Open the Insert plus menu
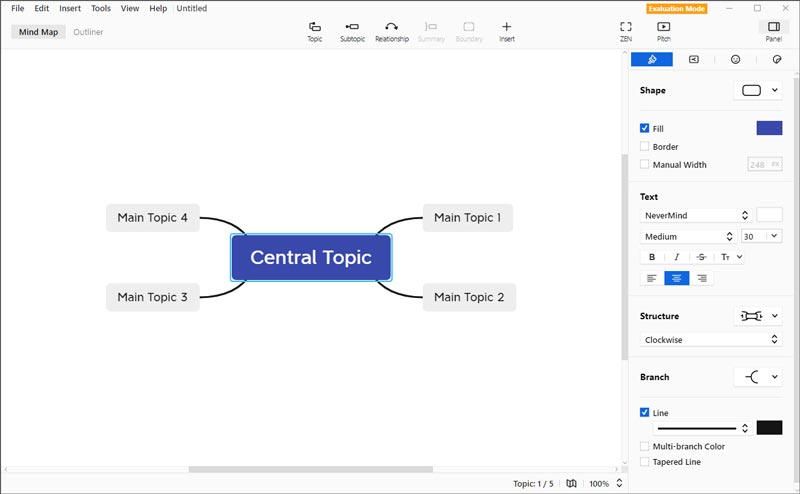Screen dimensions: 800x494 coord(507,31)
